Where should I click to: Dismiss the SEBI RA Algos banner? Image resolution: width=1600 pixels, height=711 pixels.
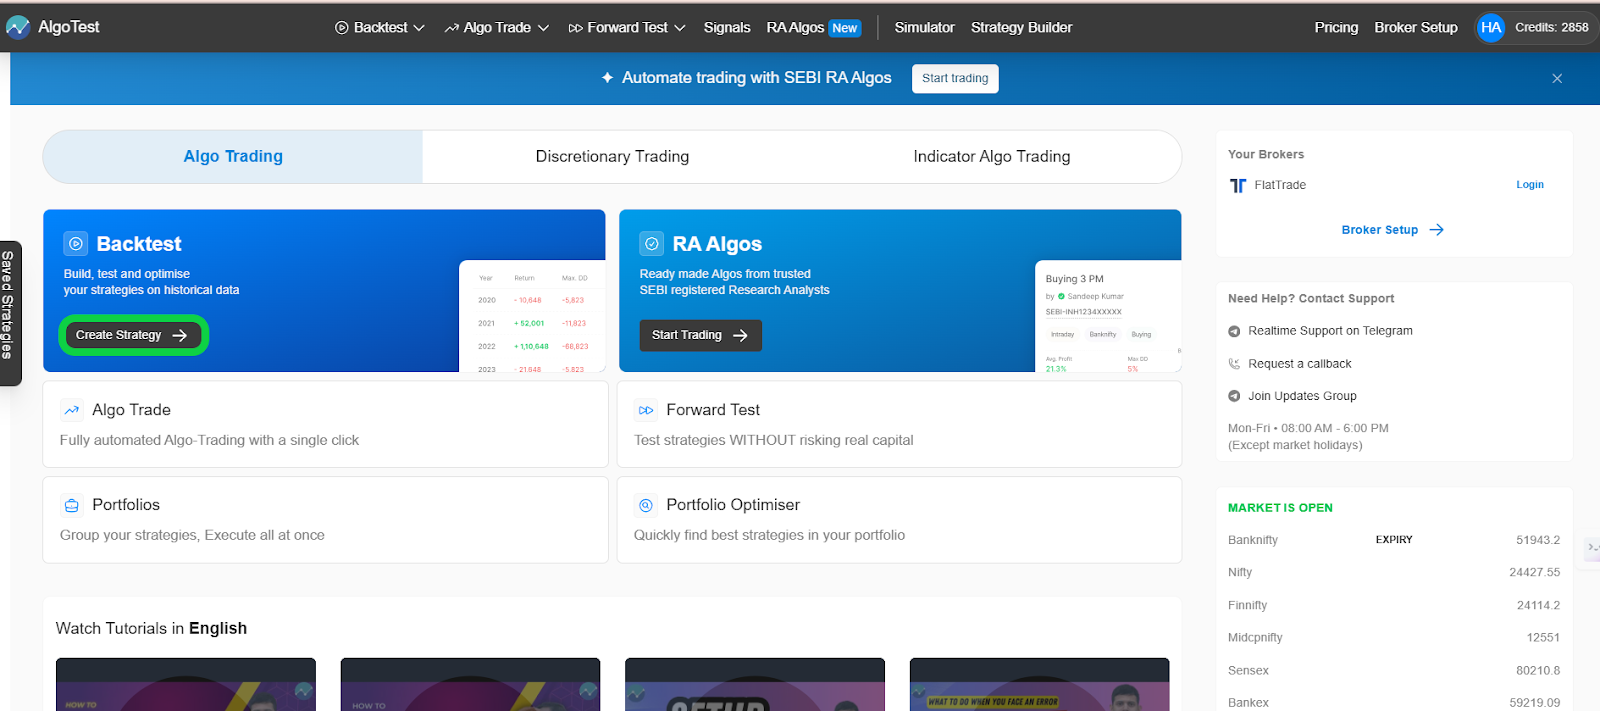[x=1557, y=78]
